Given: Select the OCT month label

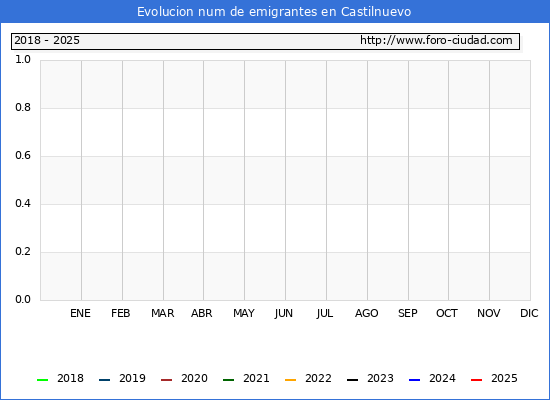Looking at the screenshot, I should (447, 313).
